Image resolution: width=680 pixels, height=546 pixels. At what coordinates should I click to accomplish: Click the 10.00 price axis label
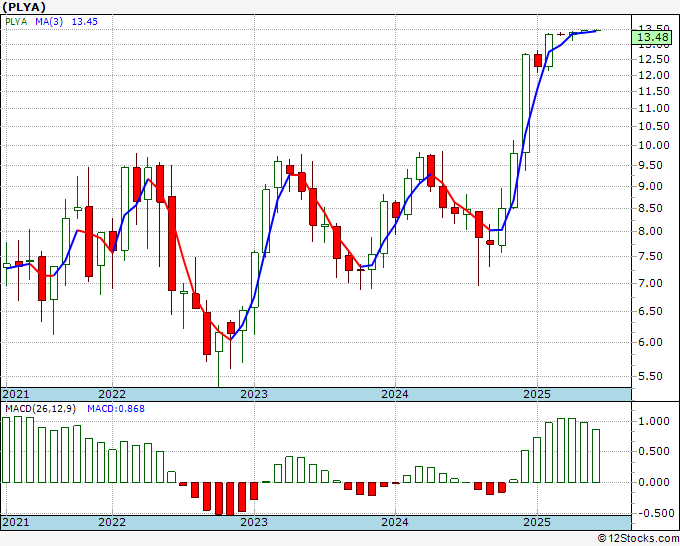coord(654,145)
